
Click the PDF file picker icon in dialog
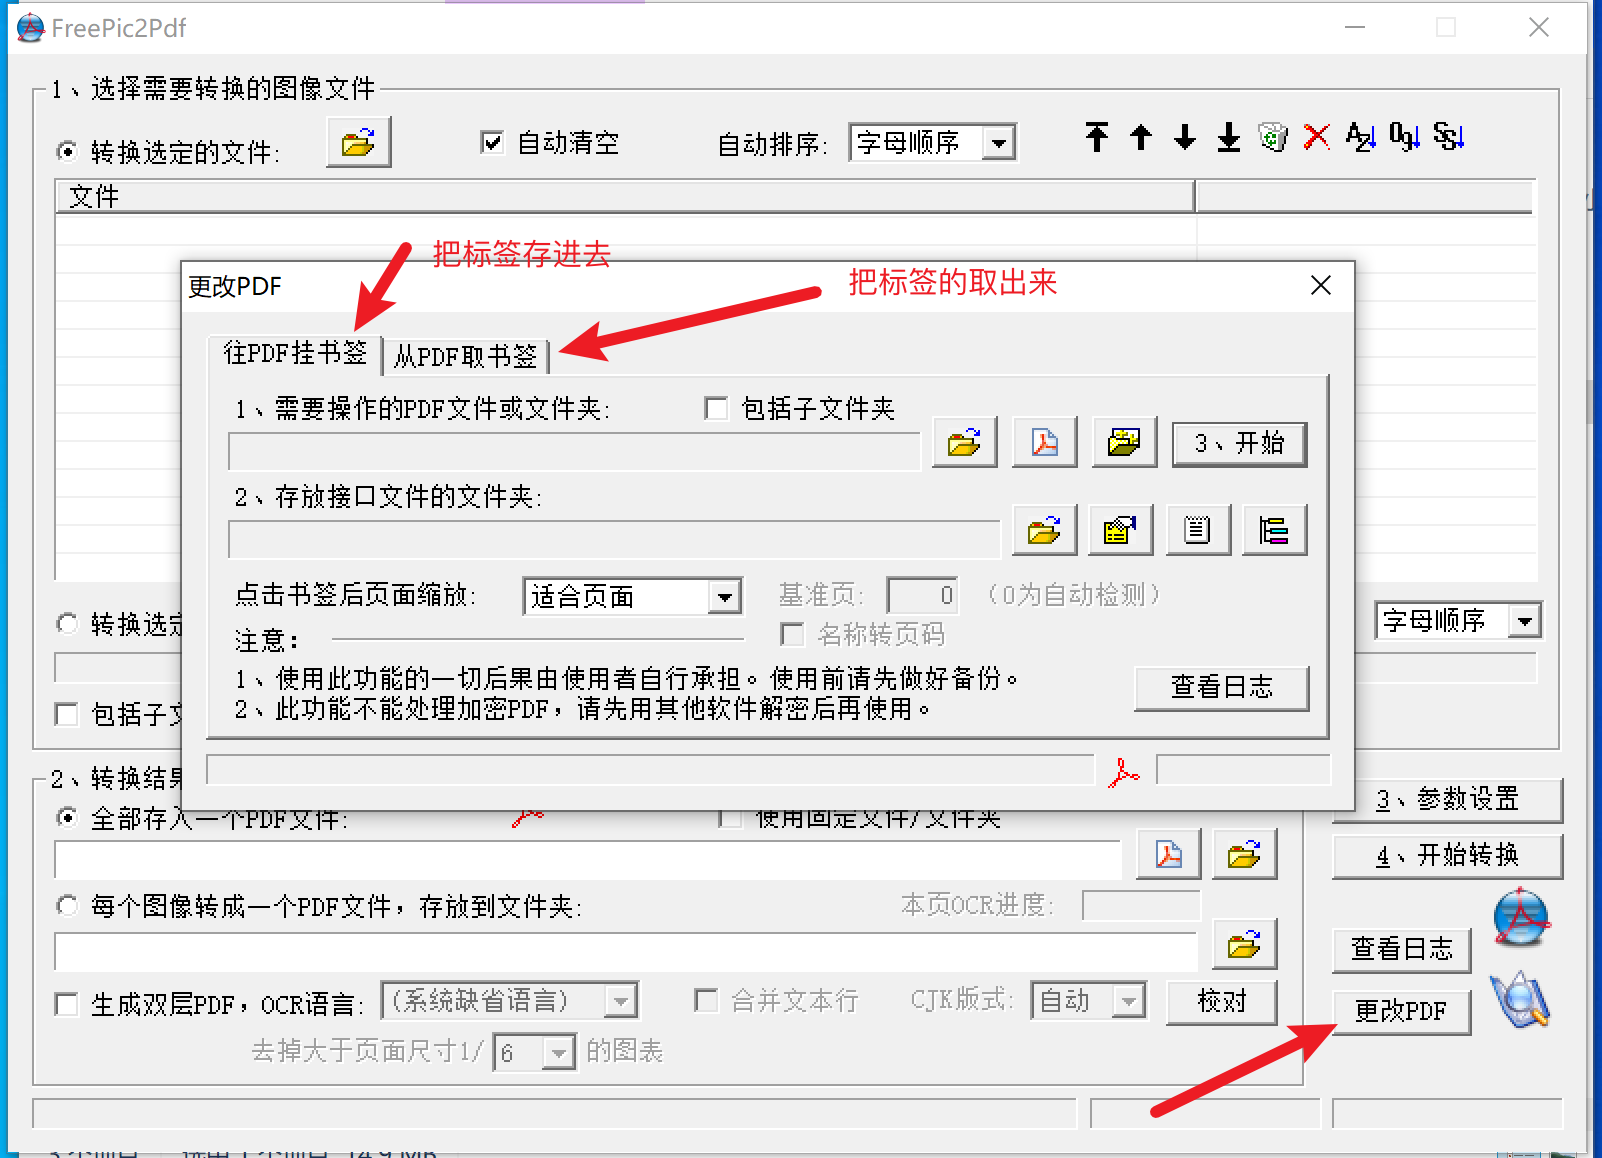tap(1045, 442)
